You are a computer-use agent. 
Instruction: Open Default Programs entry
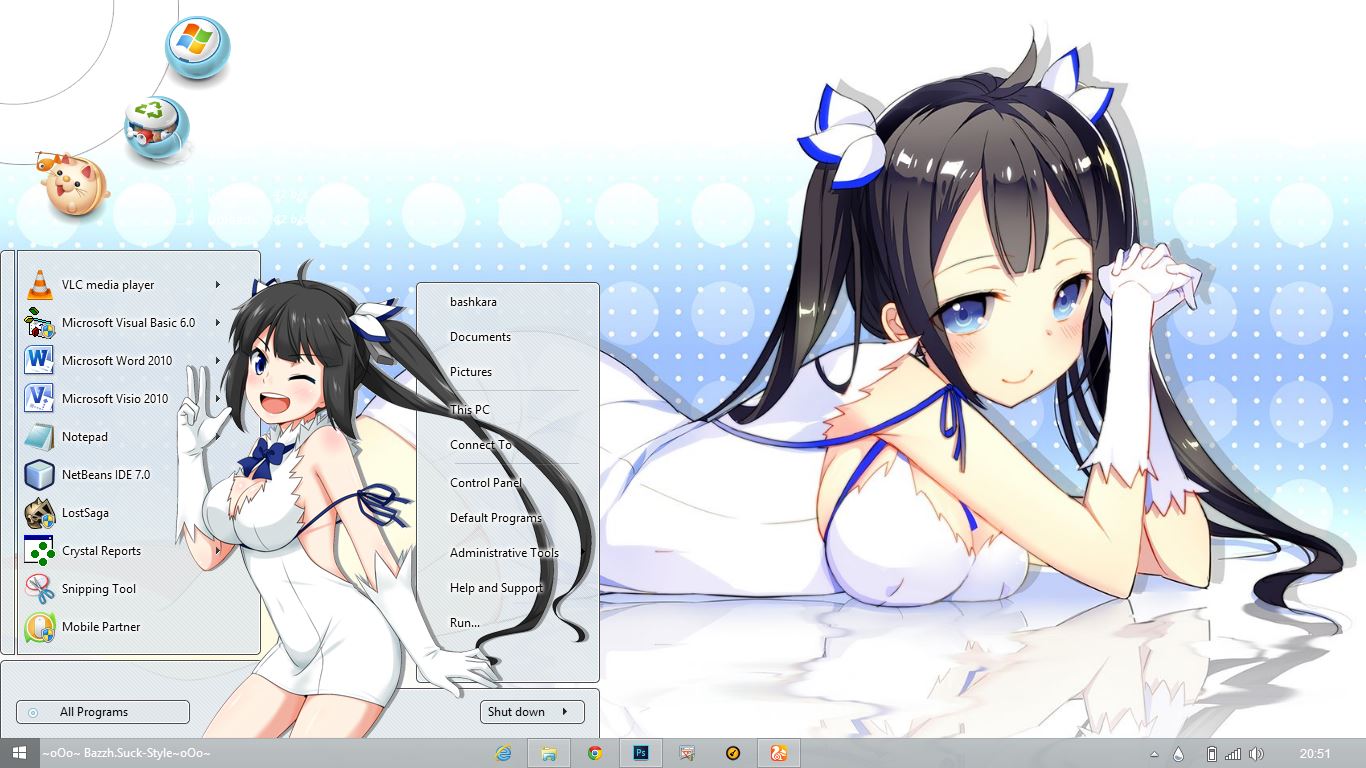[x=496, y=518]
